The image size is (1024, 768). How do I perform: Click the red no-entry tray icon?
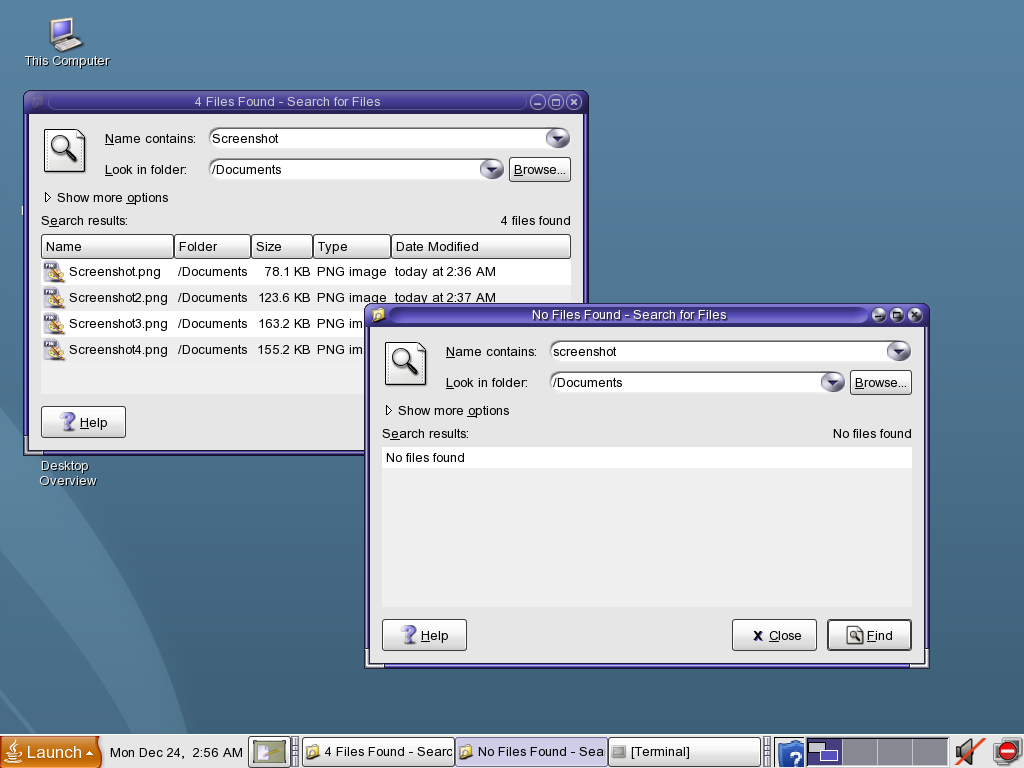point(1007,752)
